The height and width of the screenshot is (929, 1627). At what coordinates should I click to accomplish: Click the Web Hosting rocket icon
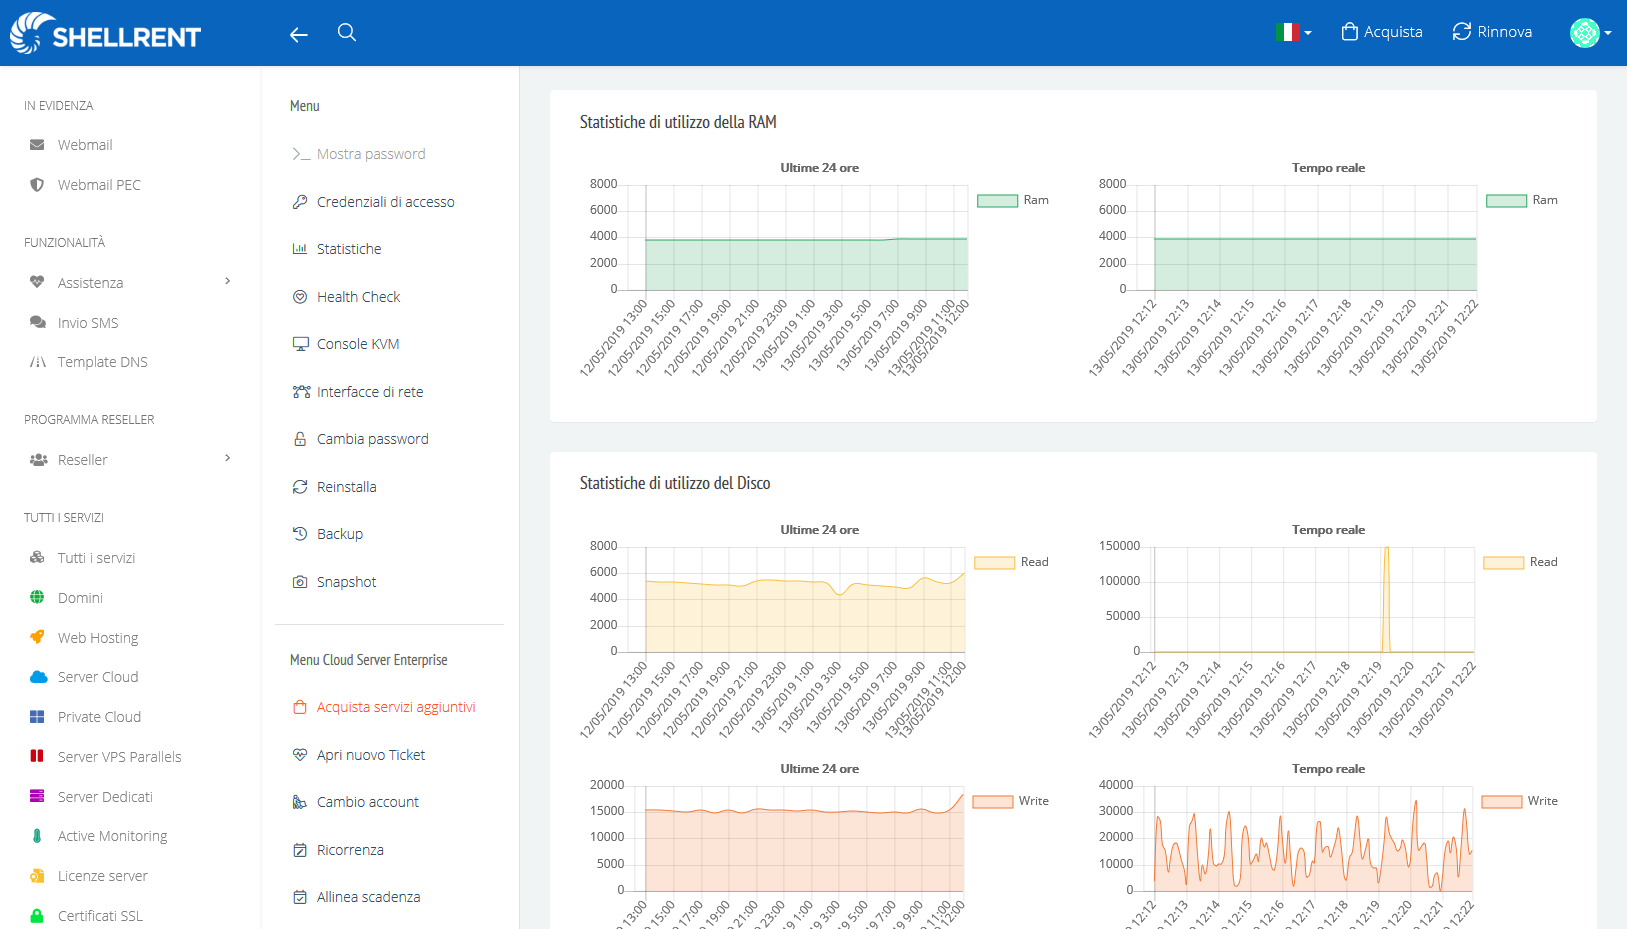pyautogui.click(x=37, y=637)
